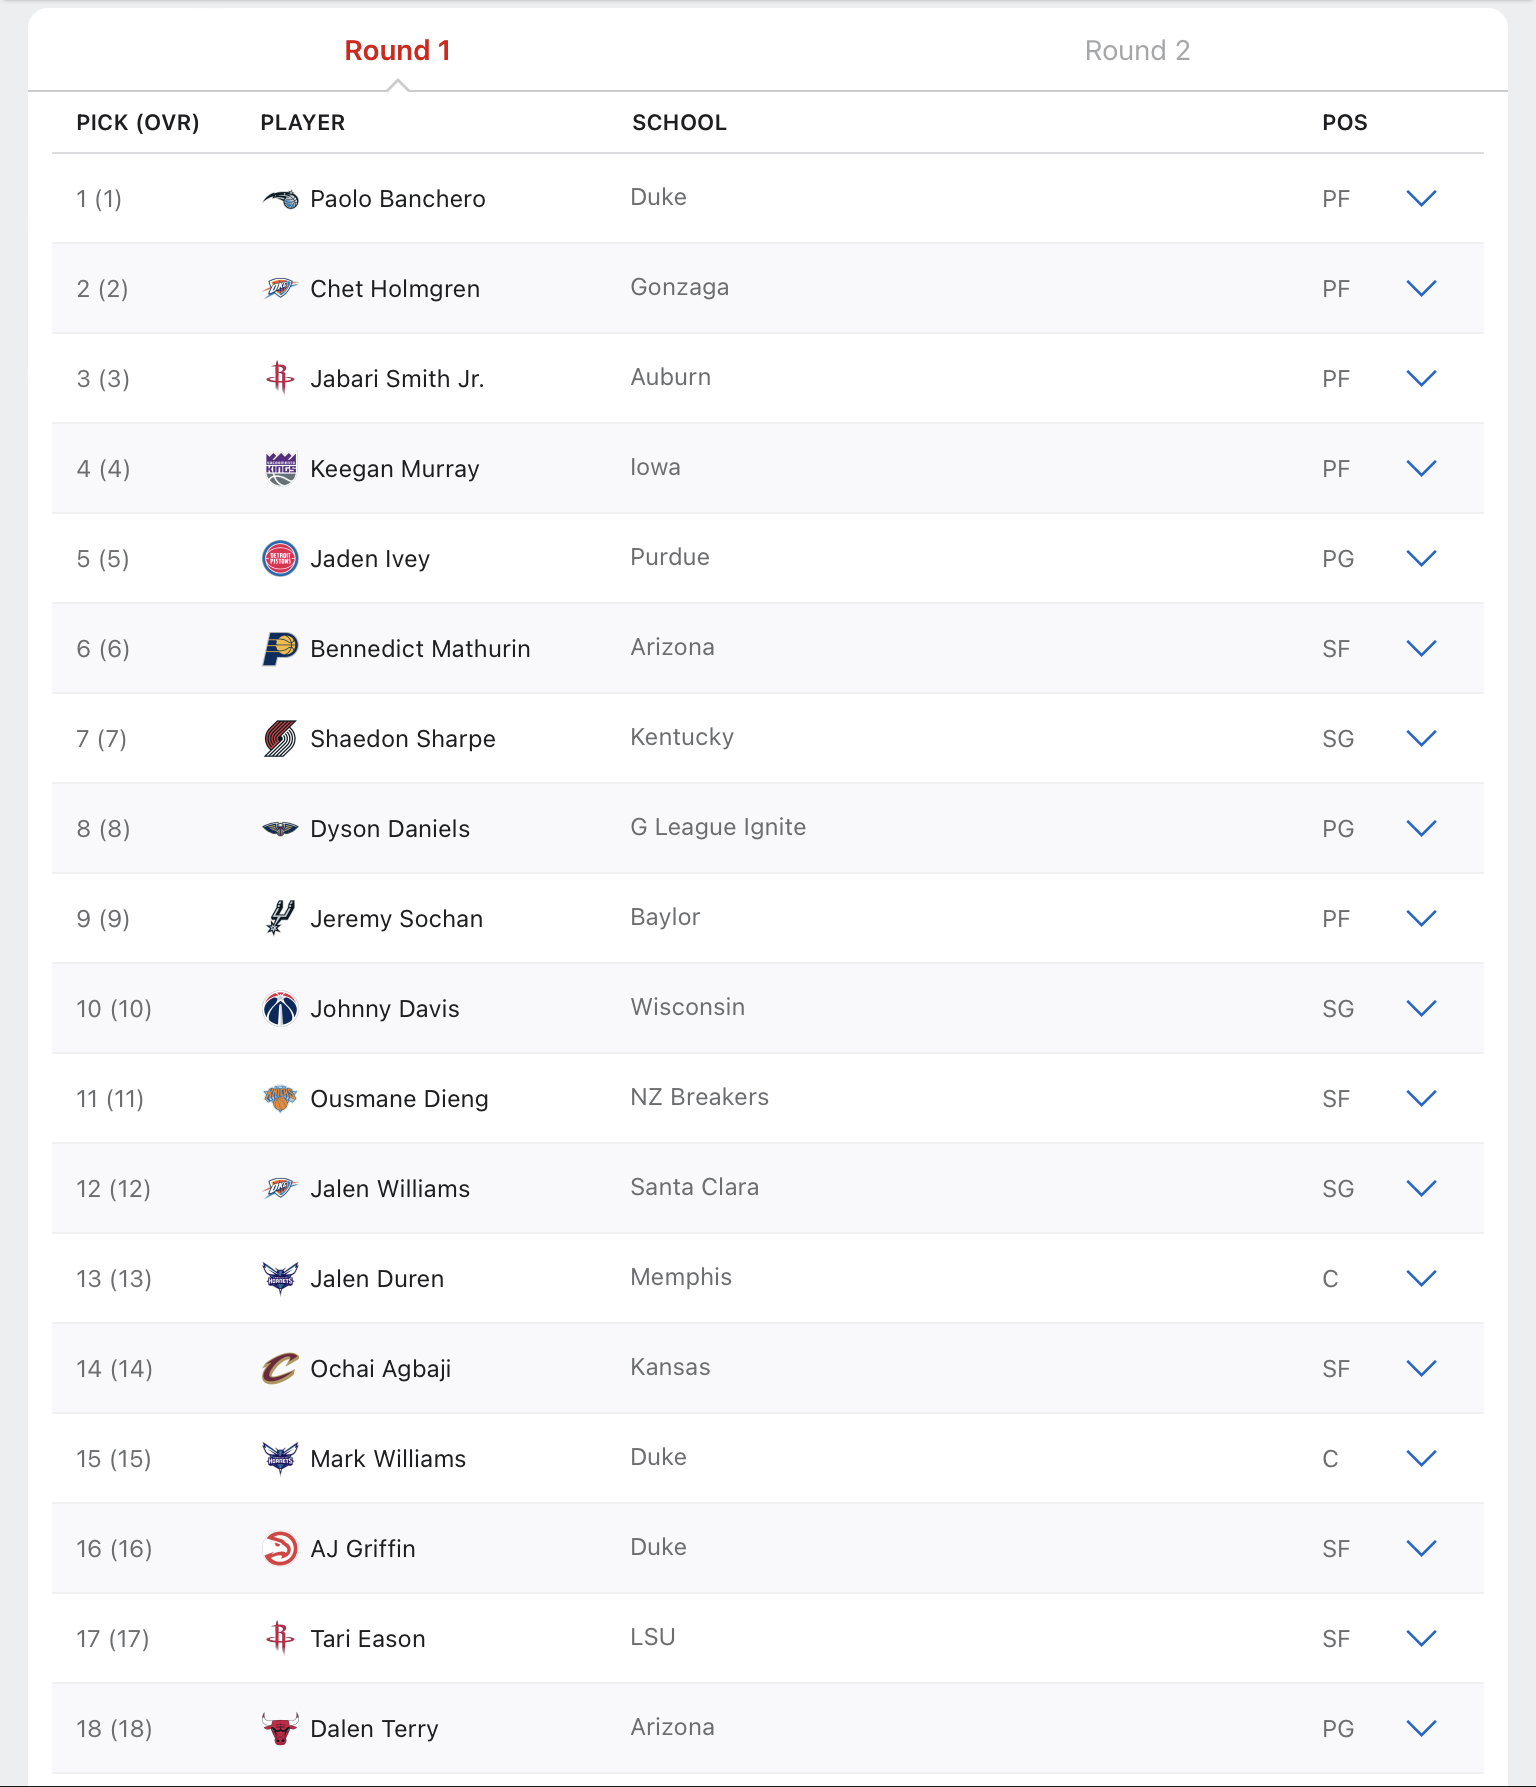Click the Spurs logo beside Jeremy Sochan
The height and width of the screenshot is (1787, 1536).
[x=280, y=918]
